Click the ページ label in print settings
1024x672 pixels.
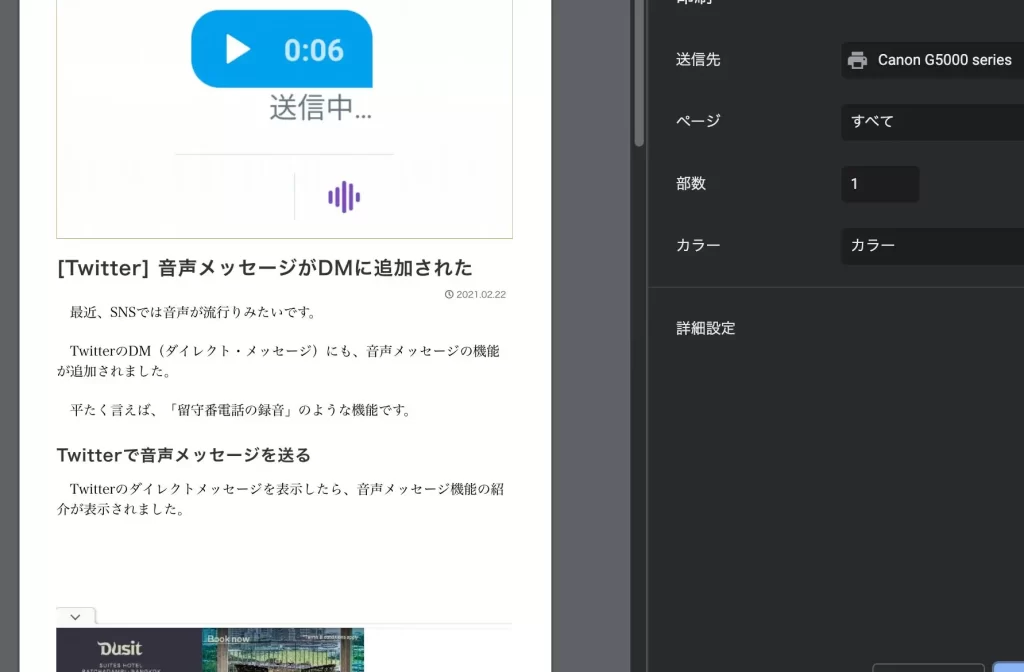(x=698, y=121)
